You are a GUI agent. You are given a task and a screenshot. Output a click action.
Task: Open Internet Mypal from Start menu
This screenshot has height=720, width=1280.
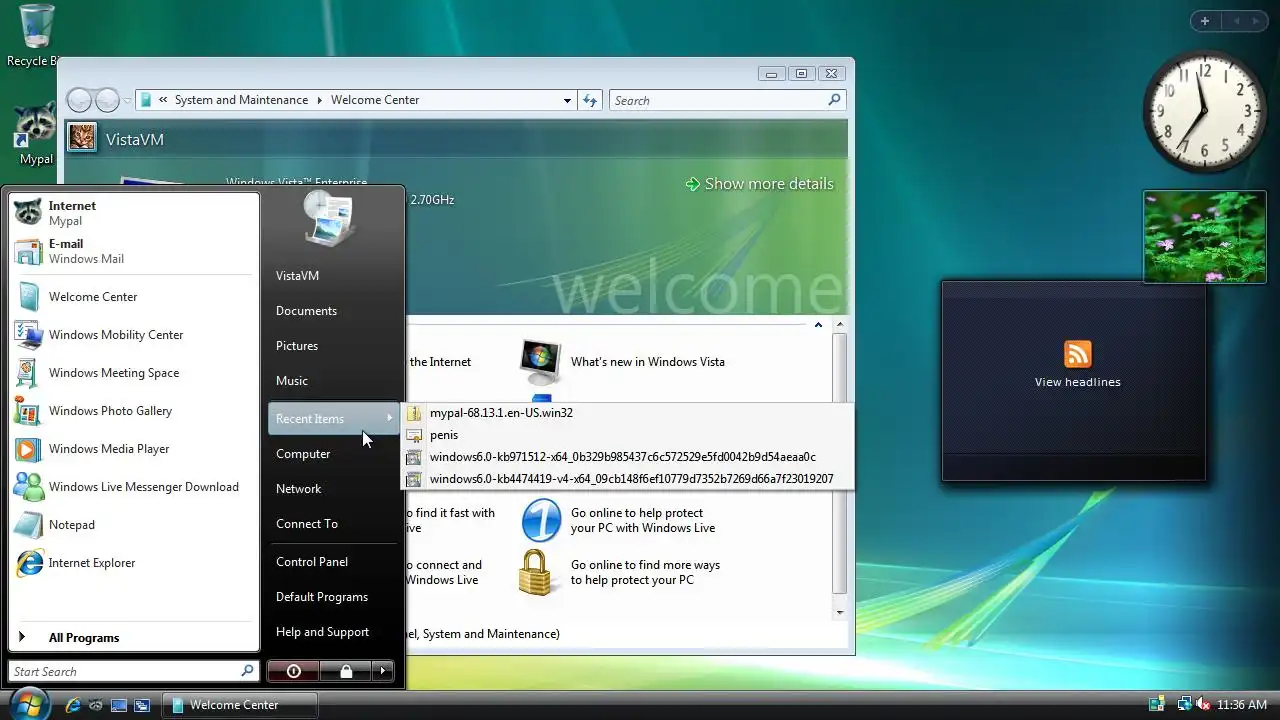(x=134, y=212)
